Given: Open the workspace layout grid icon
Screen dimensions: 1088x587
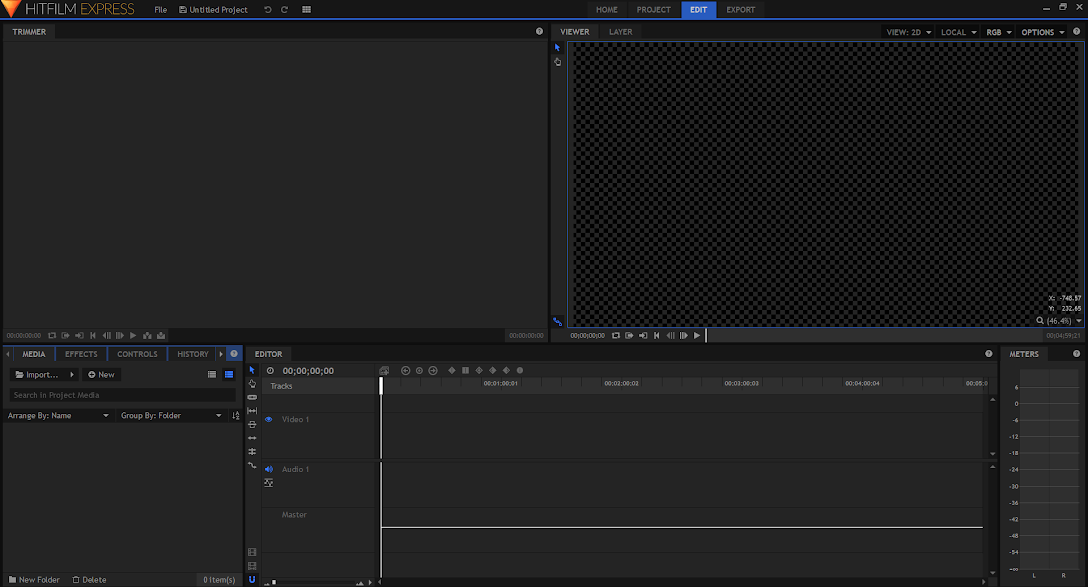Looking at the screenshot, I should coord(306,10).
